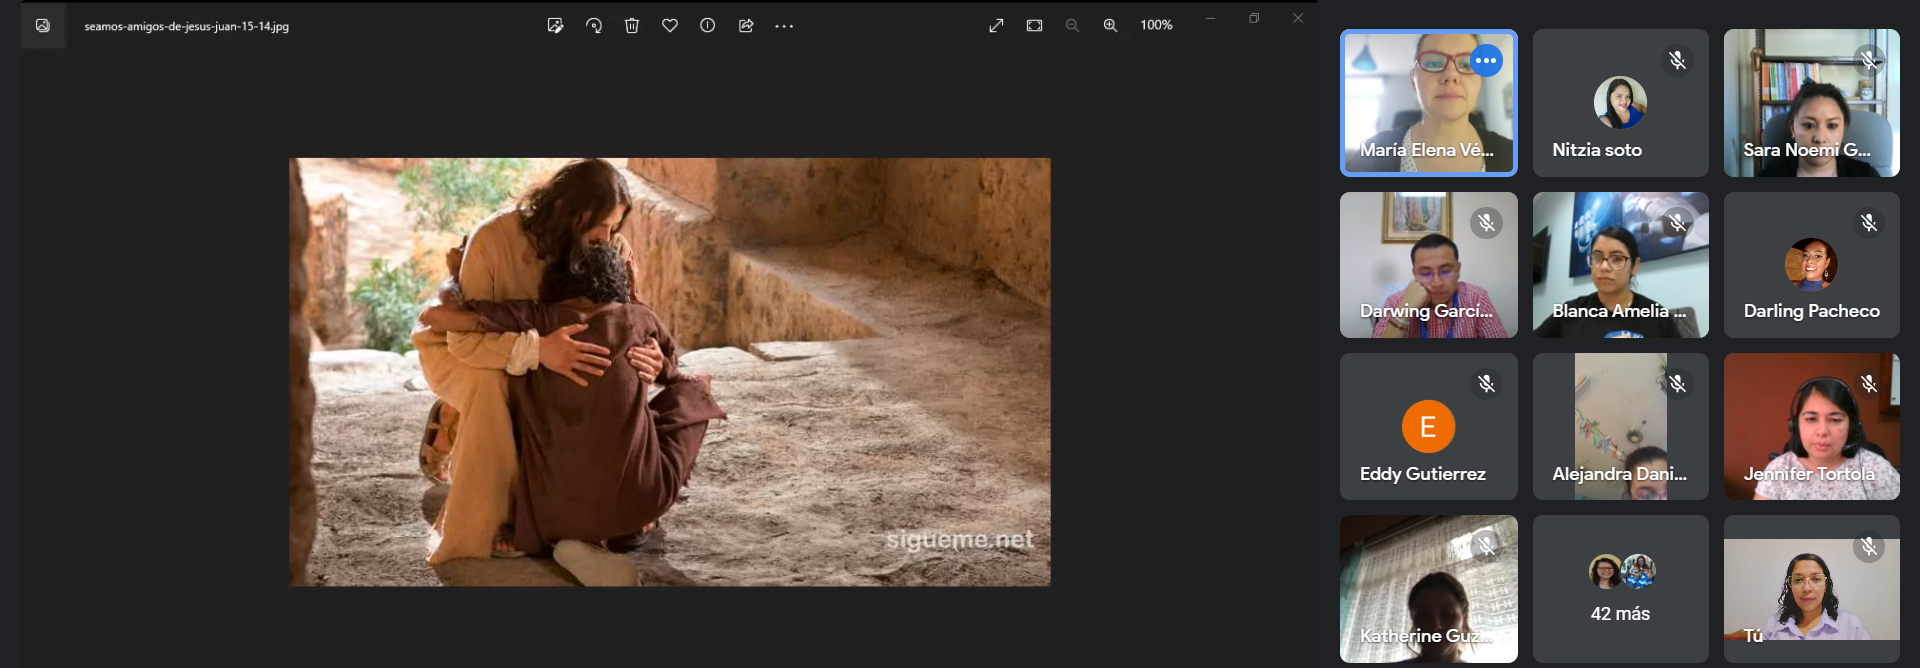Click muted microphone icon on Alejandra Dani tile
Viewport: 1920px width, 668px height.
(1678, 384)
